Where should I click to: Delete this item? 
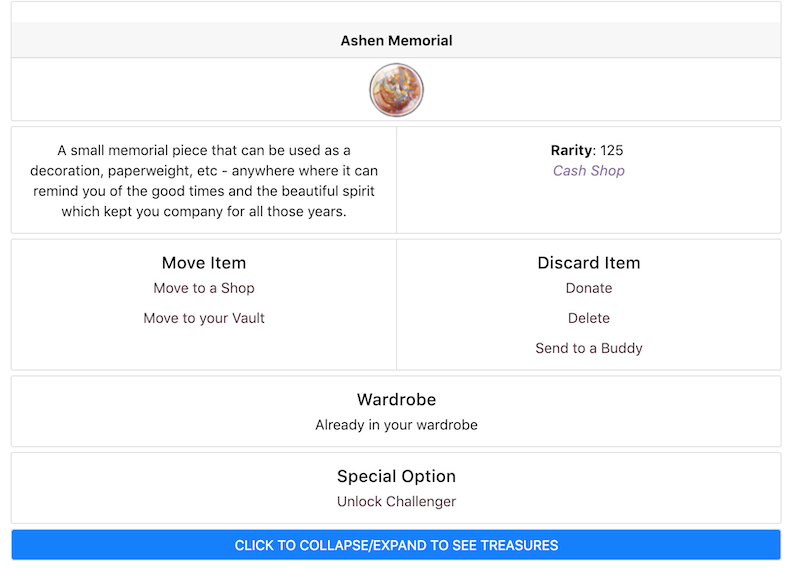588,318
